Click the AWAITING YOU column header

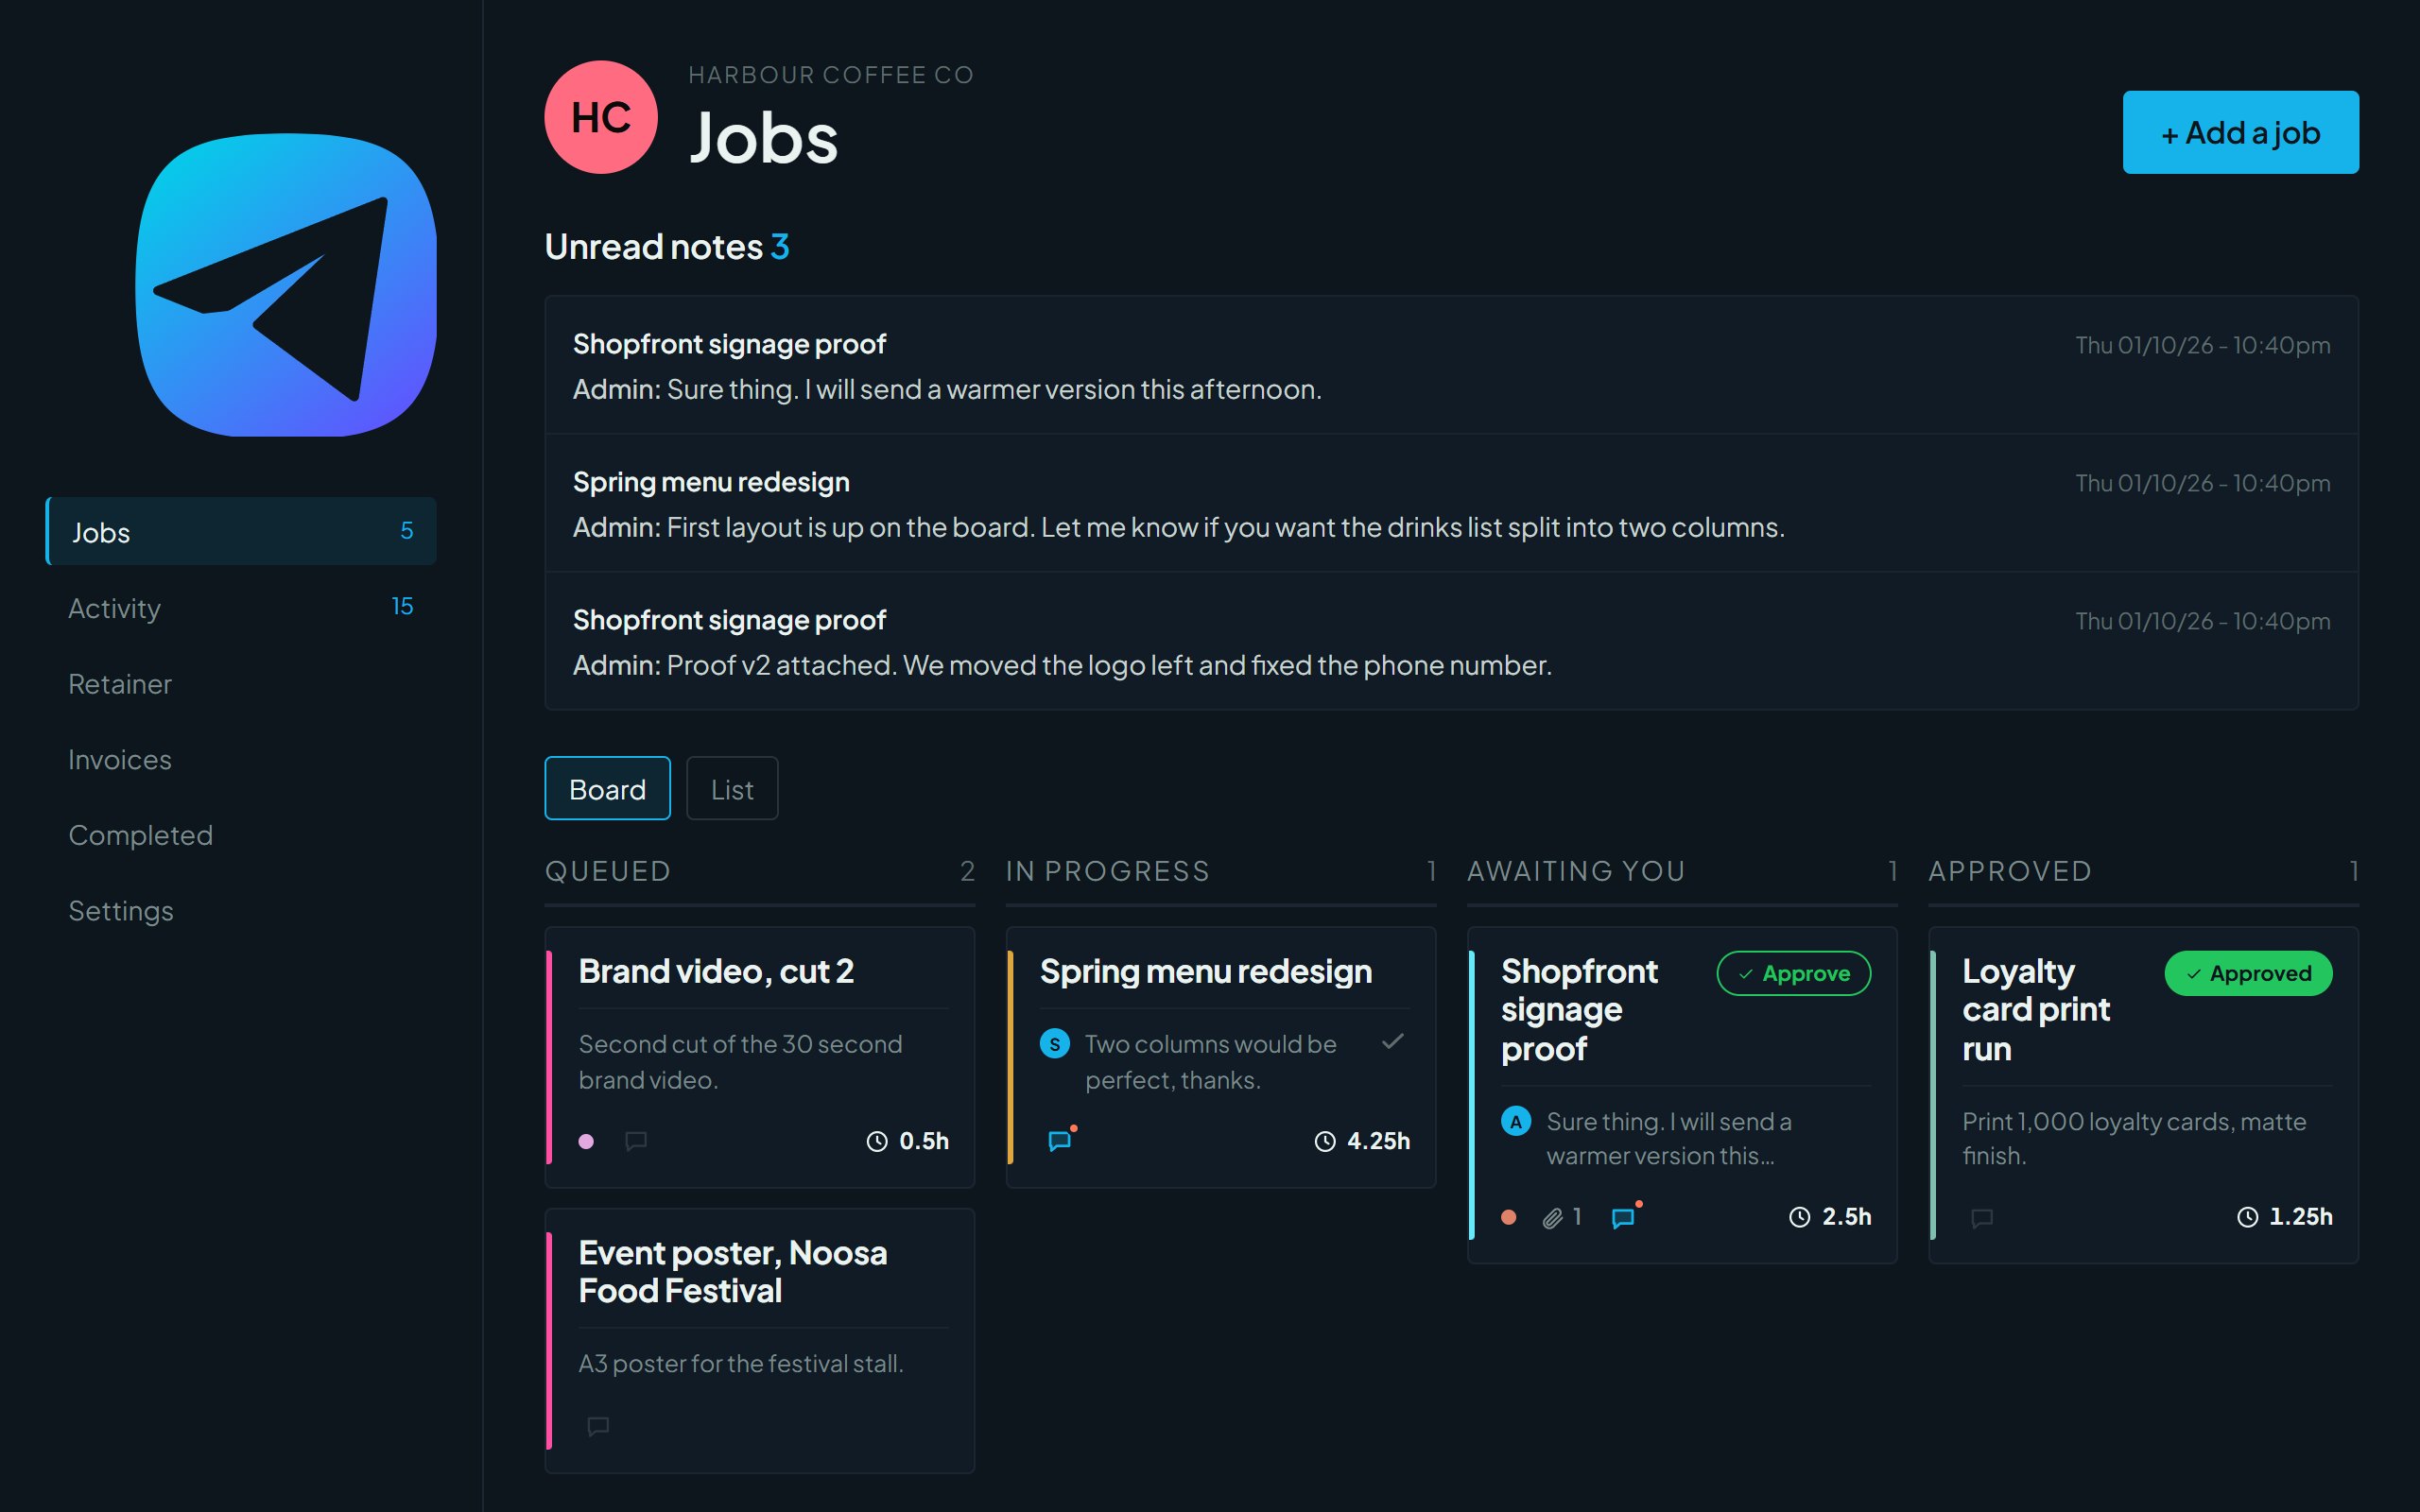coord(1576,871)
